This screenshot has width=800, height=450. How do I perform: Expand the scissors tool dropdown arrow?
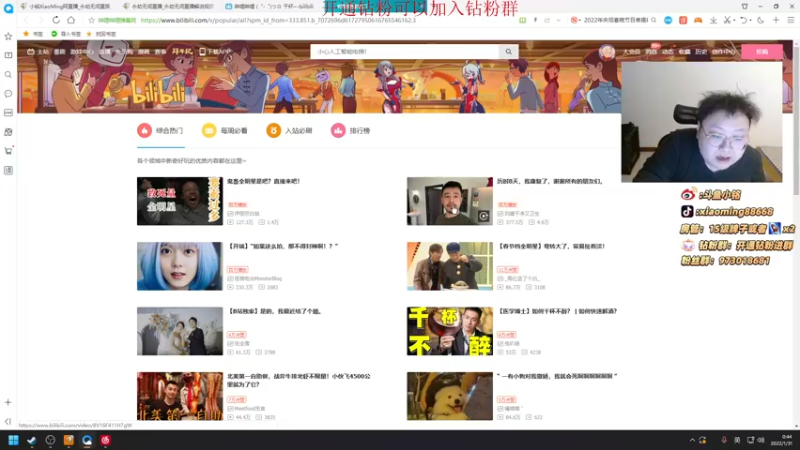coord(734,20)
